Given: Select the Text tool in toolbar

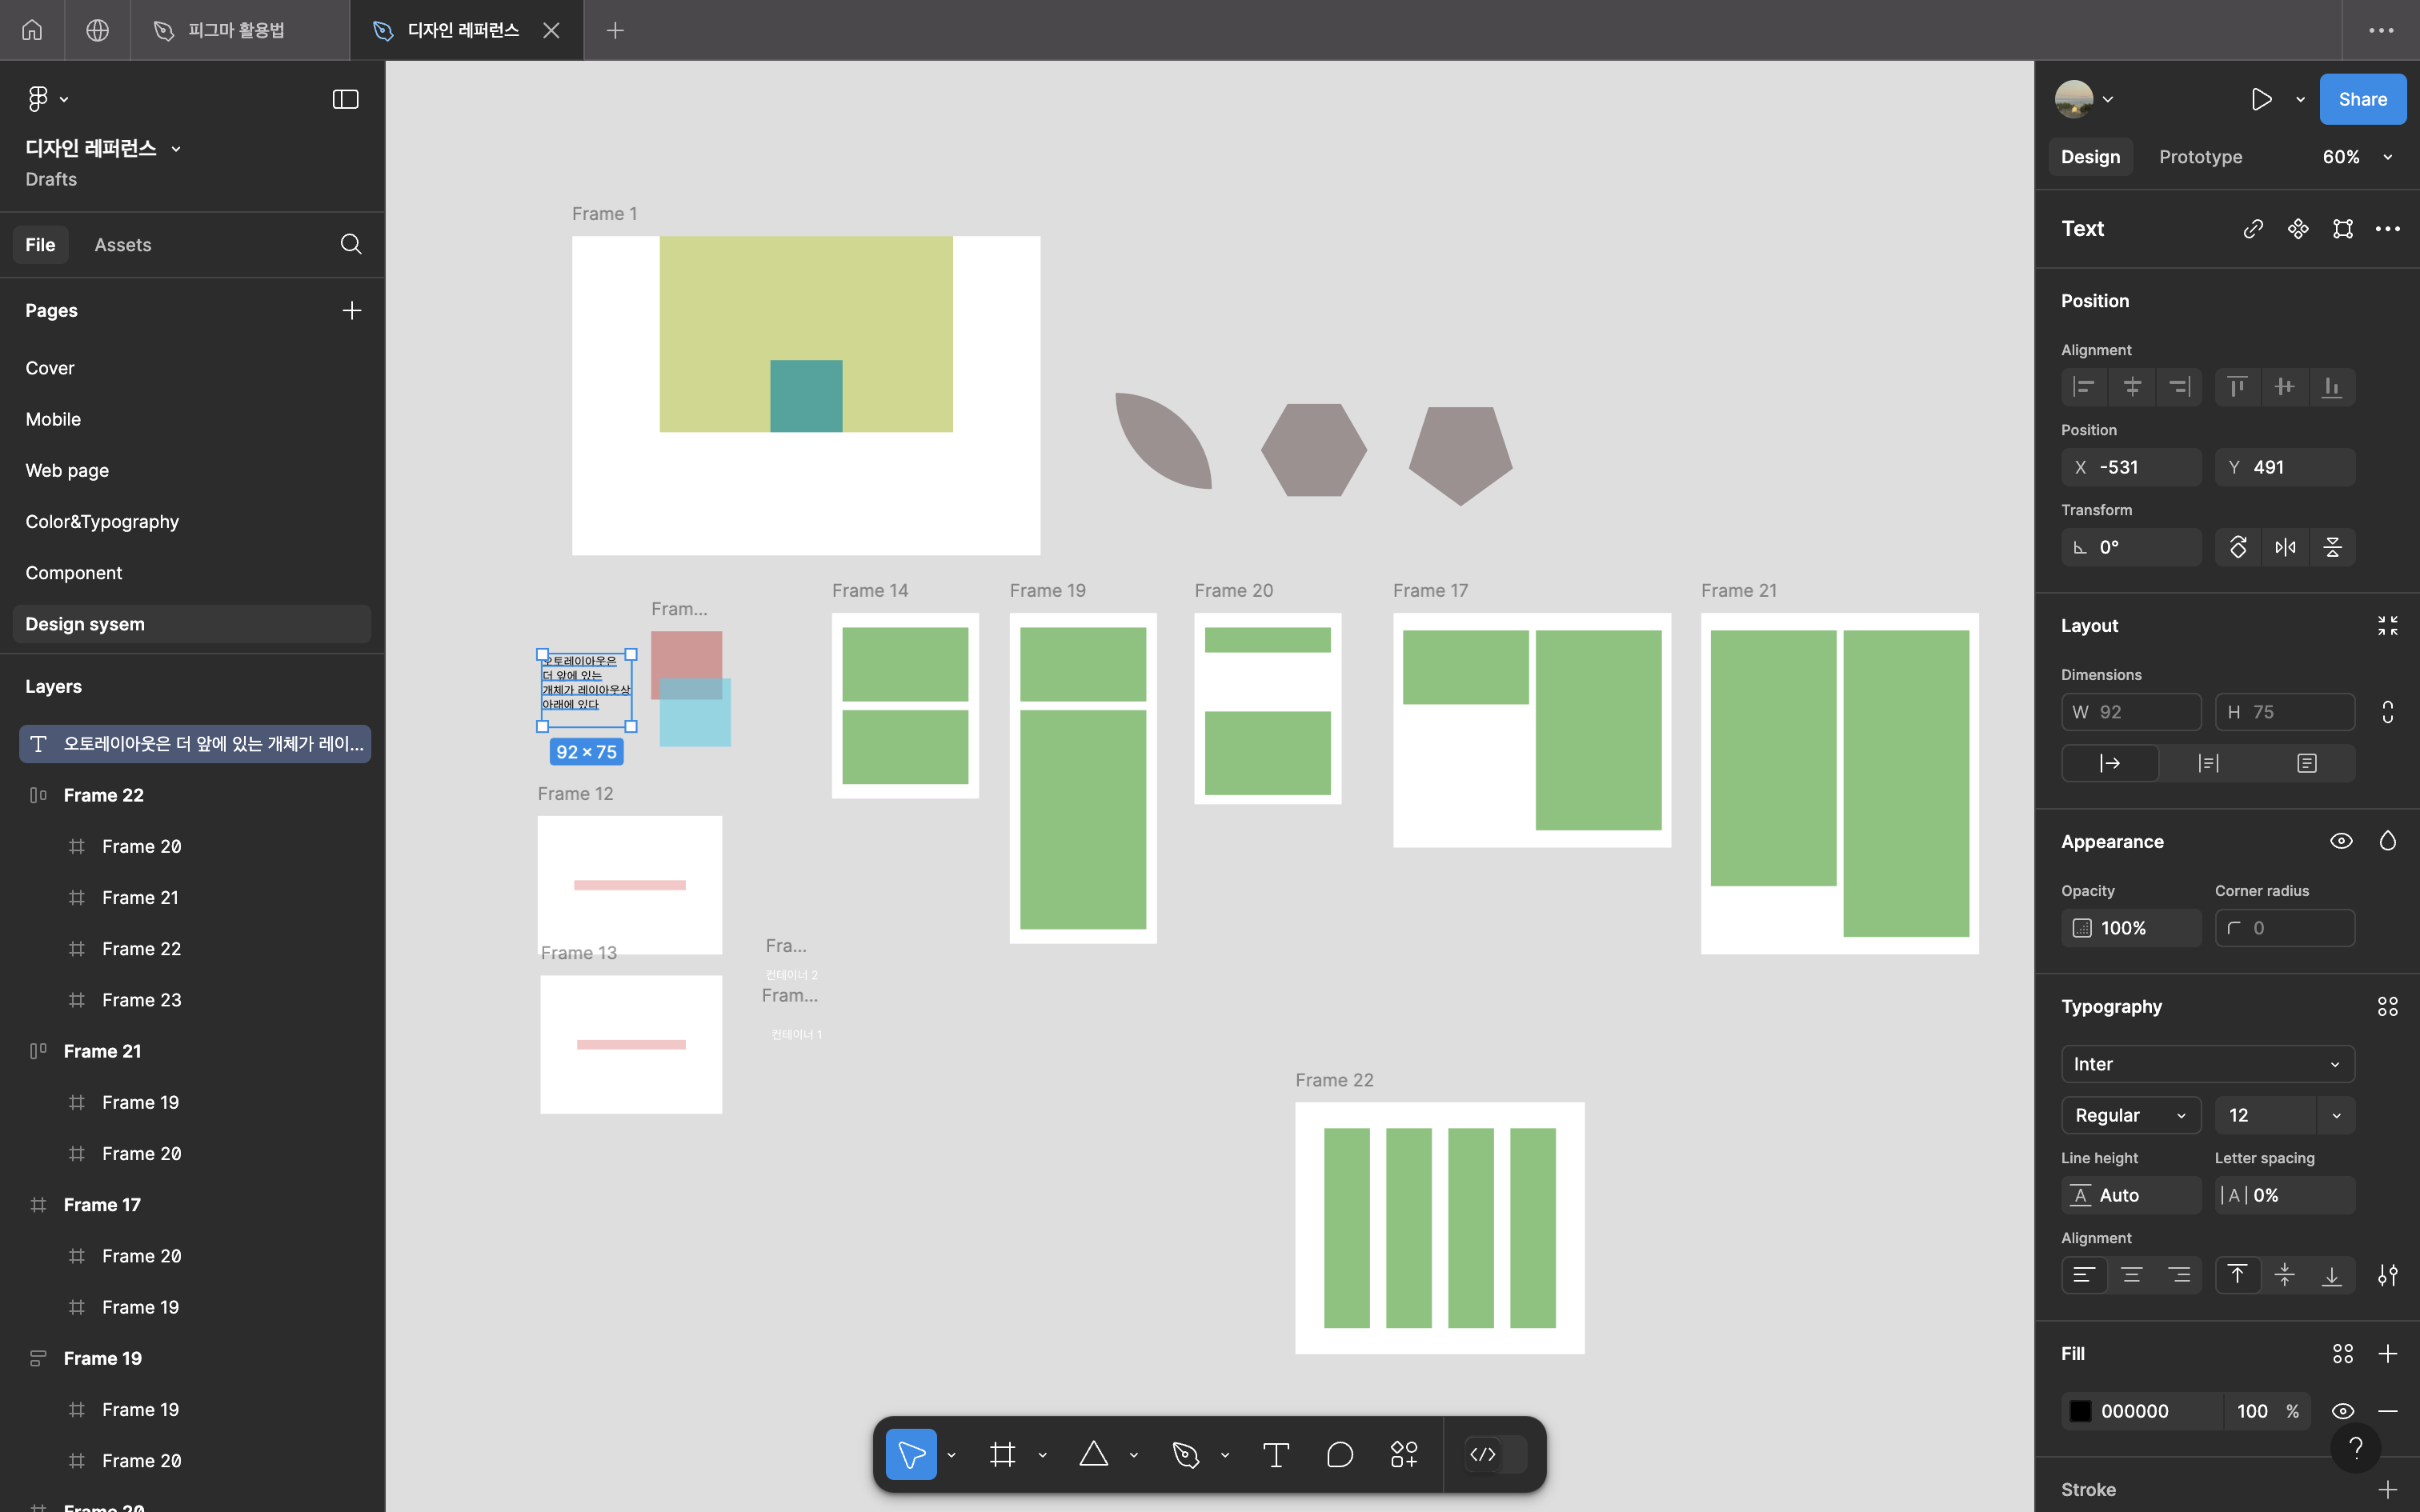Looking at the screenshot, I should point(1276,1454).
